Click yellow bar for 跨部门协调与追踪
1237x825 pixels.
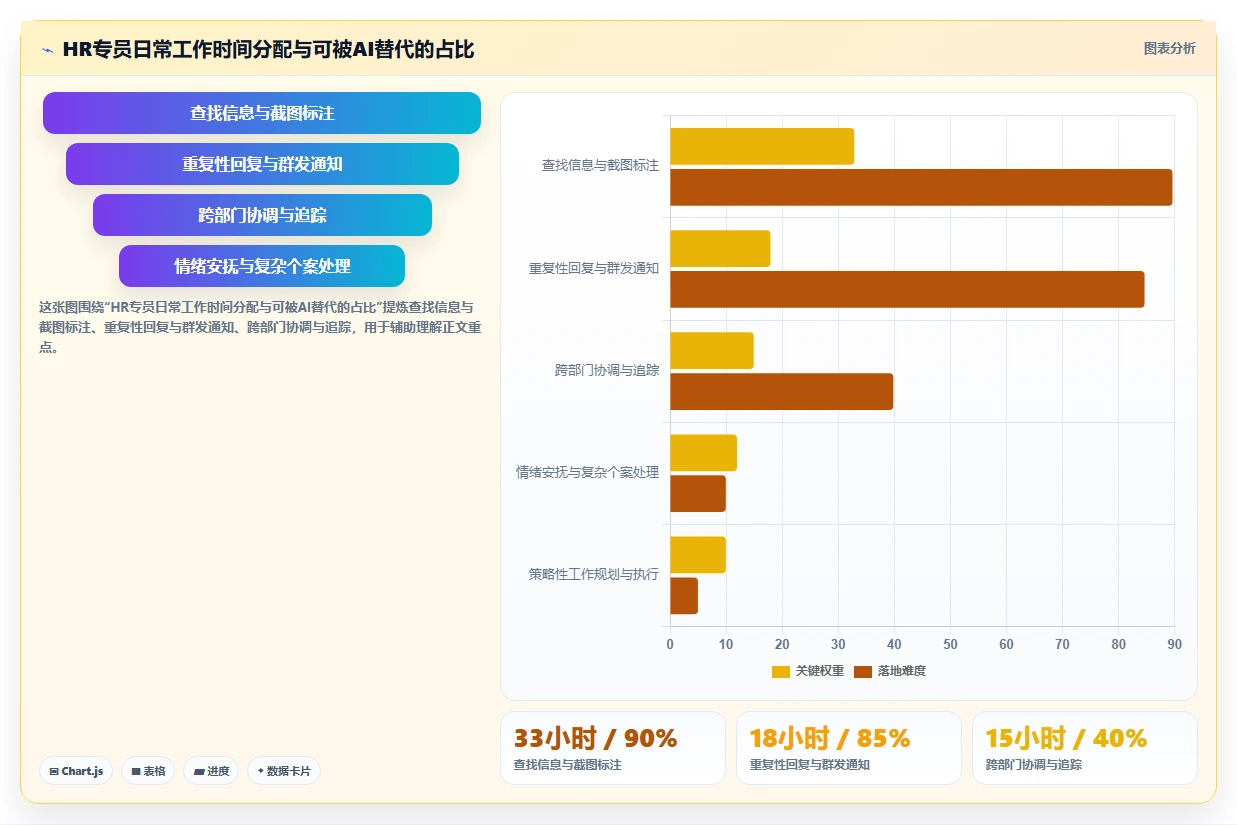click(712, 350)
